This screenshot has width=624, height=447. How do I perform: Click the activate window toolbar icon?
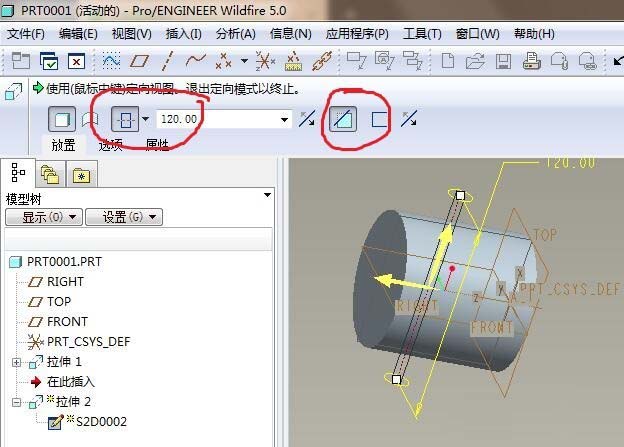coord(21,61)
